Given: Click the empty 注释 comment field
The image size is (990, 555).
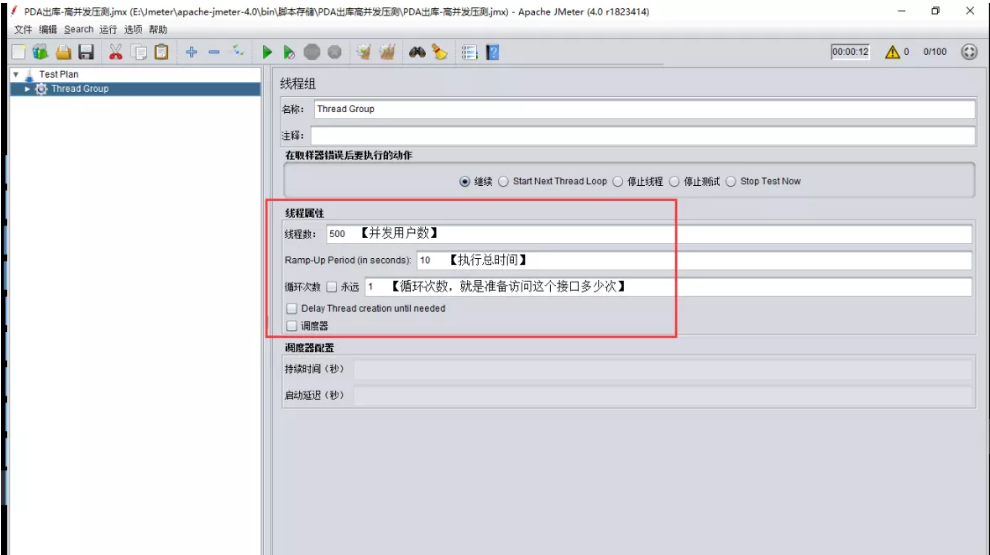Looking at the screenshot, I should click(642, 136).
